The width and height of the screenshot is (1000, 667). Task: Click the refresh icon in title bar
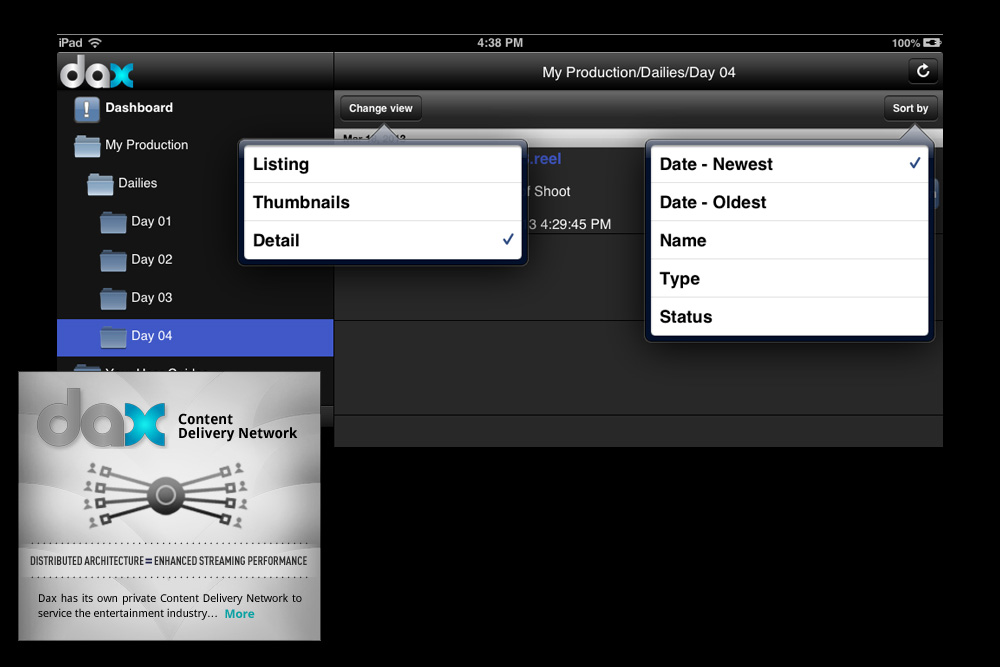[923, 71]
